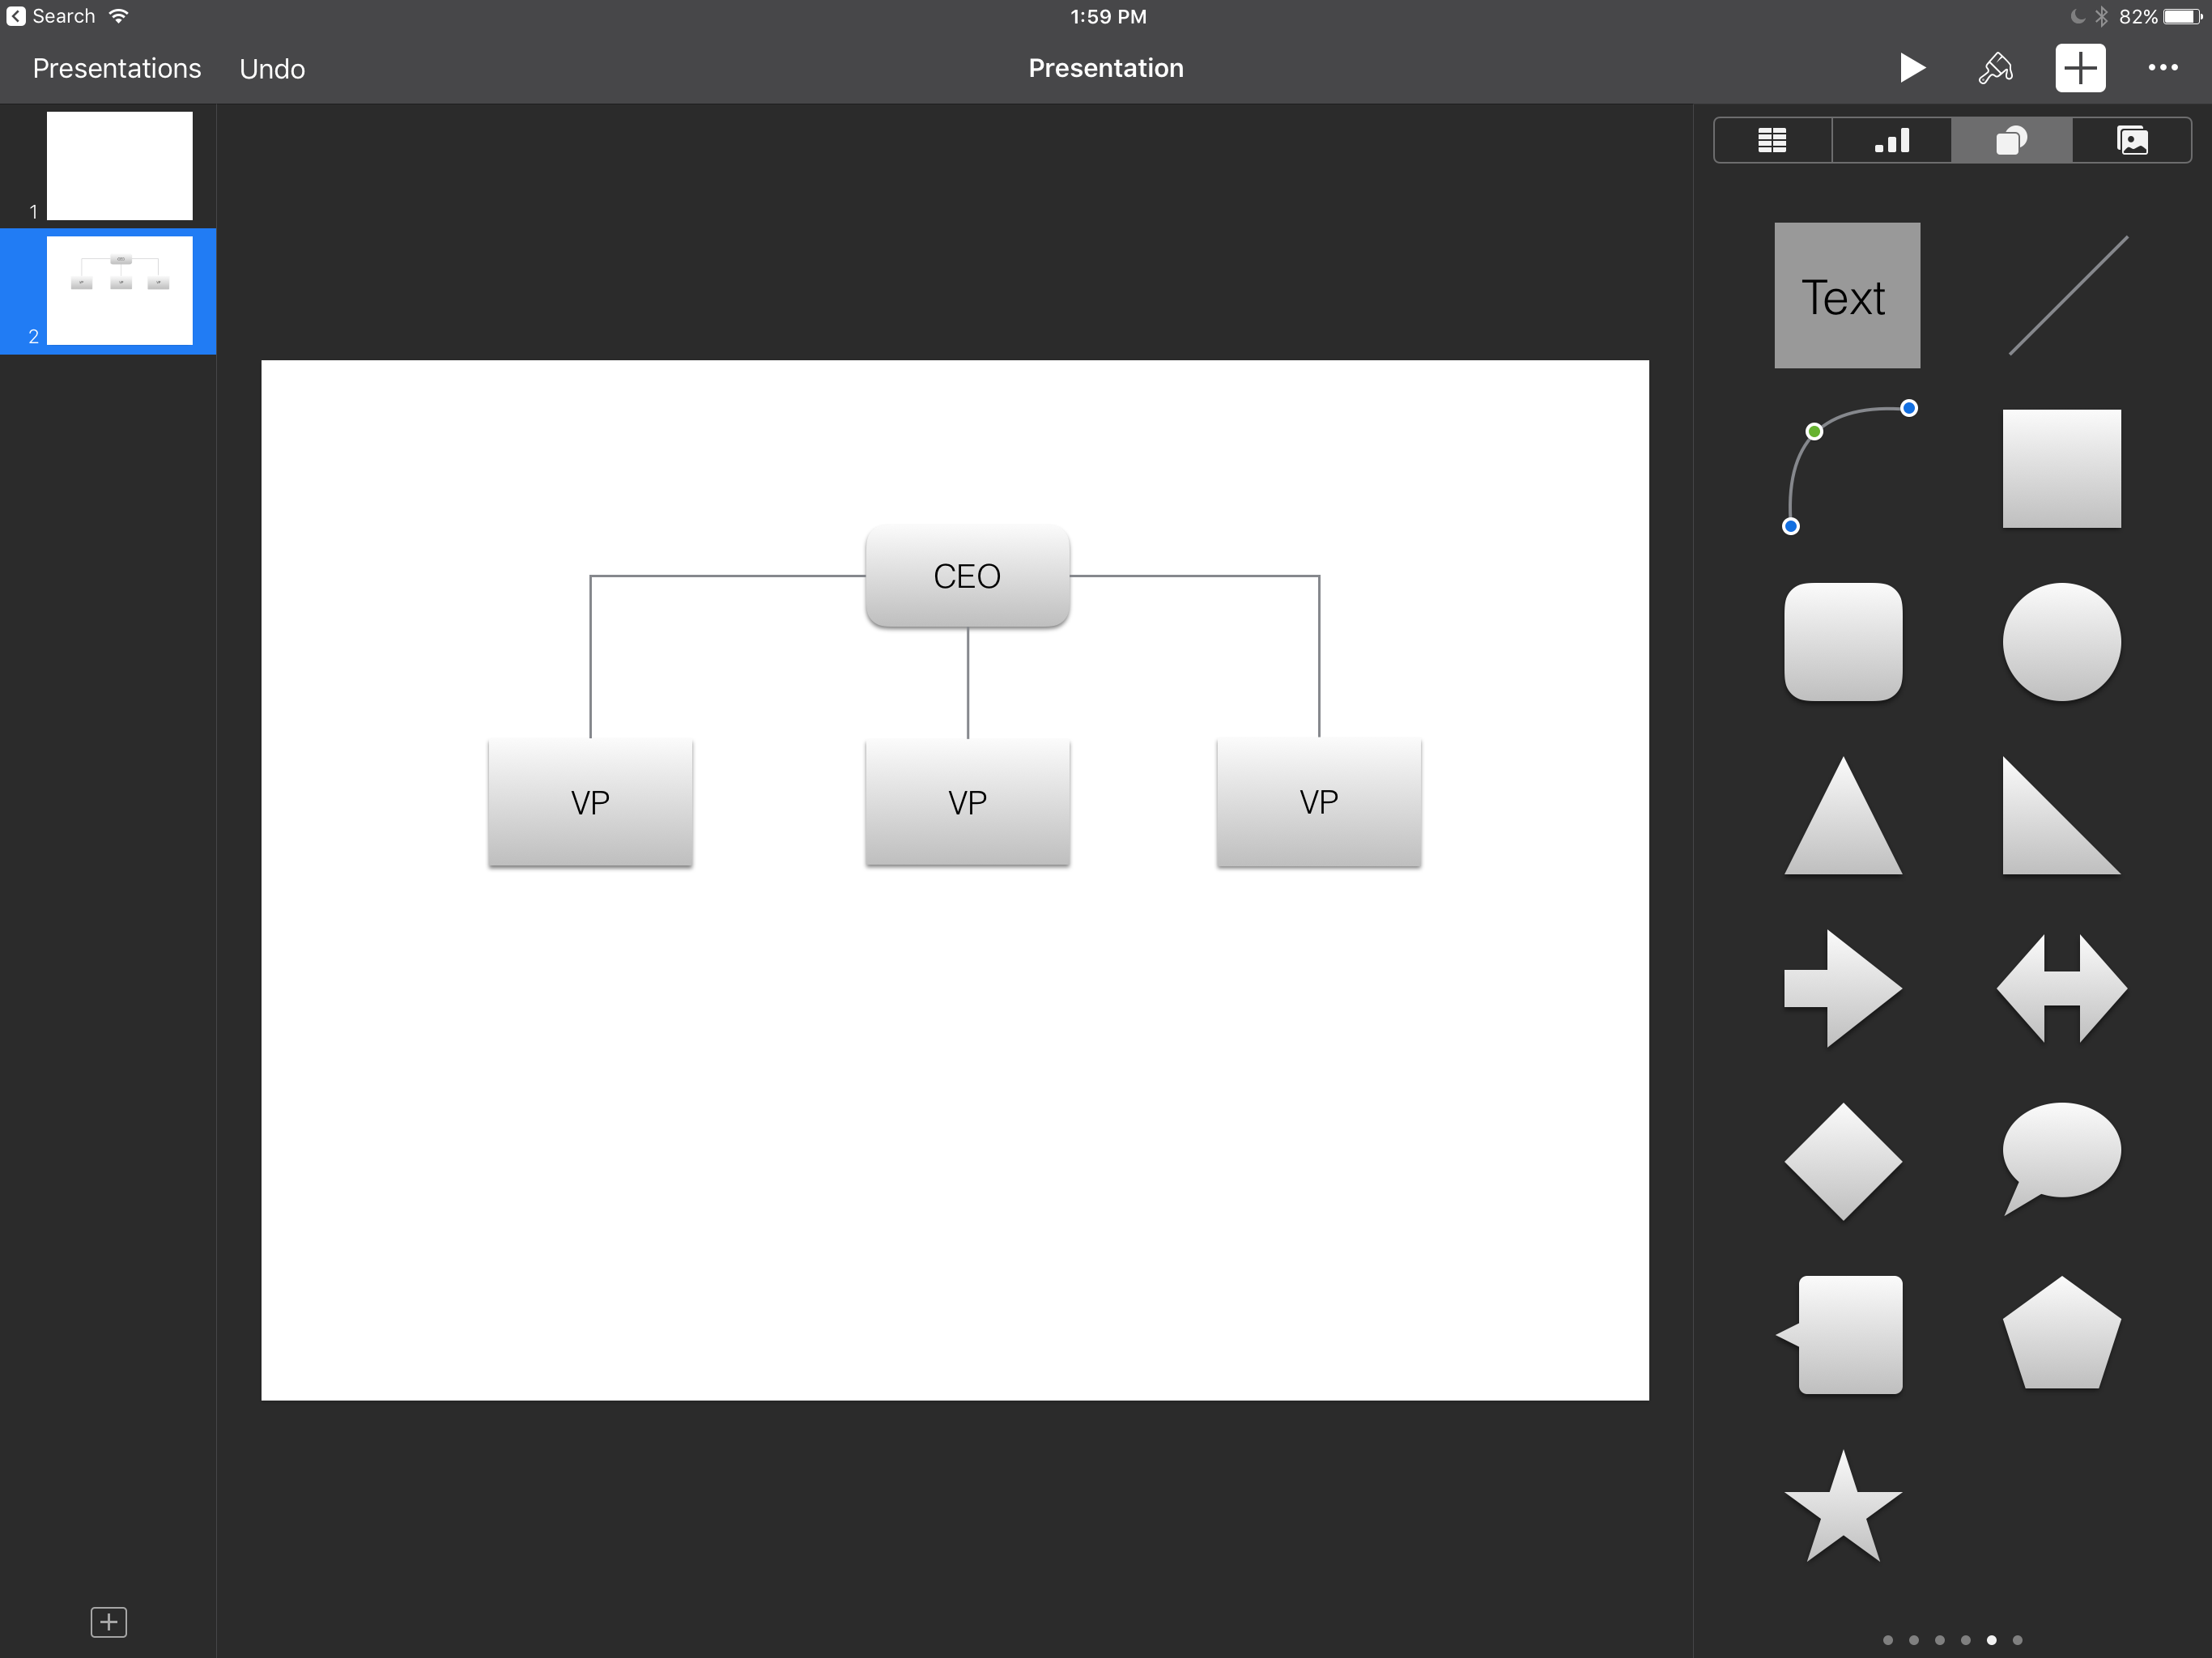The image size is (2212, 1658).
Task: Switch to the Tables insert tab
Action: tap(1772, 140)
